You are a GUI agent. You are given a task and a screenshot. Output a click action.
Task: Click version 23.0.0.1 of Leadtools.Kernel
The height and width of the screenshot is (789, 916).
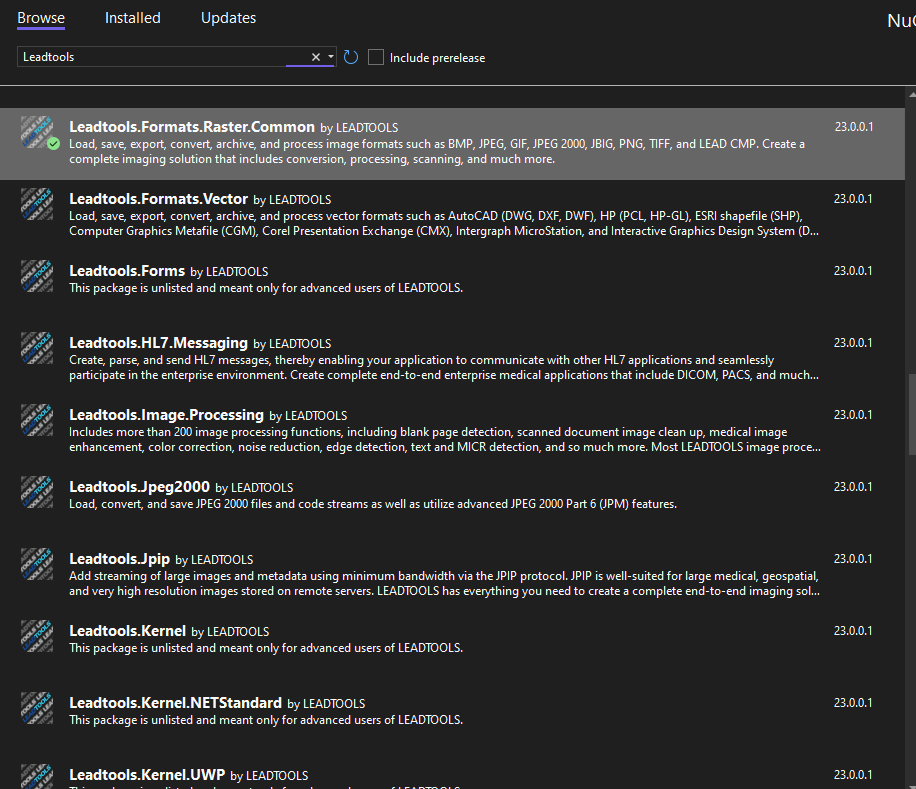853,631
